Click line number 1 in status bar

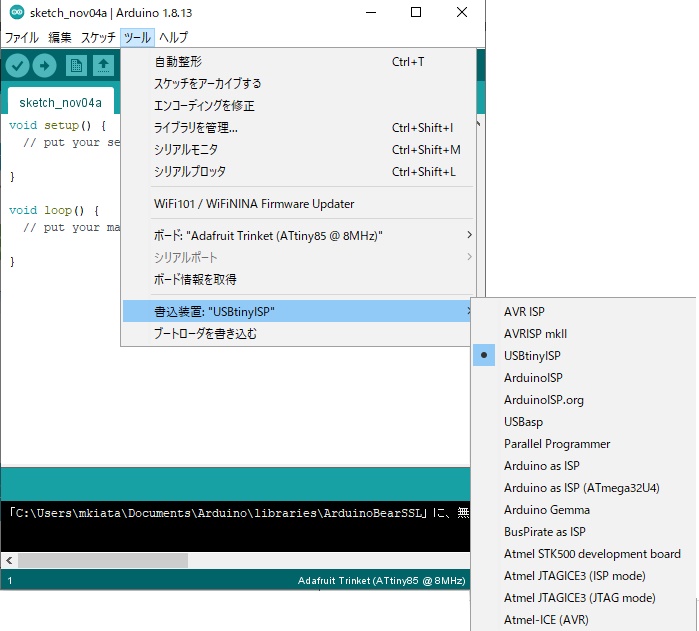(10, 581)
